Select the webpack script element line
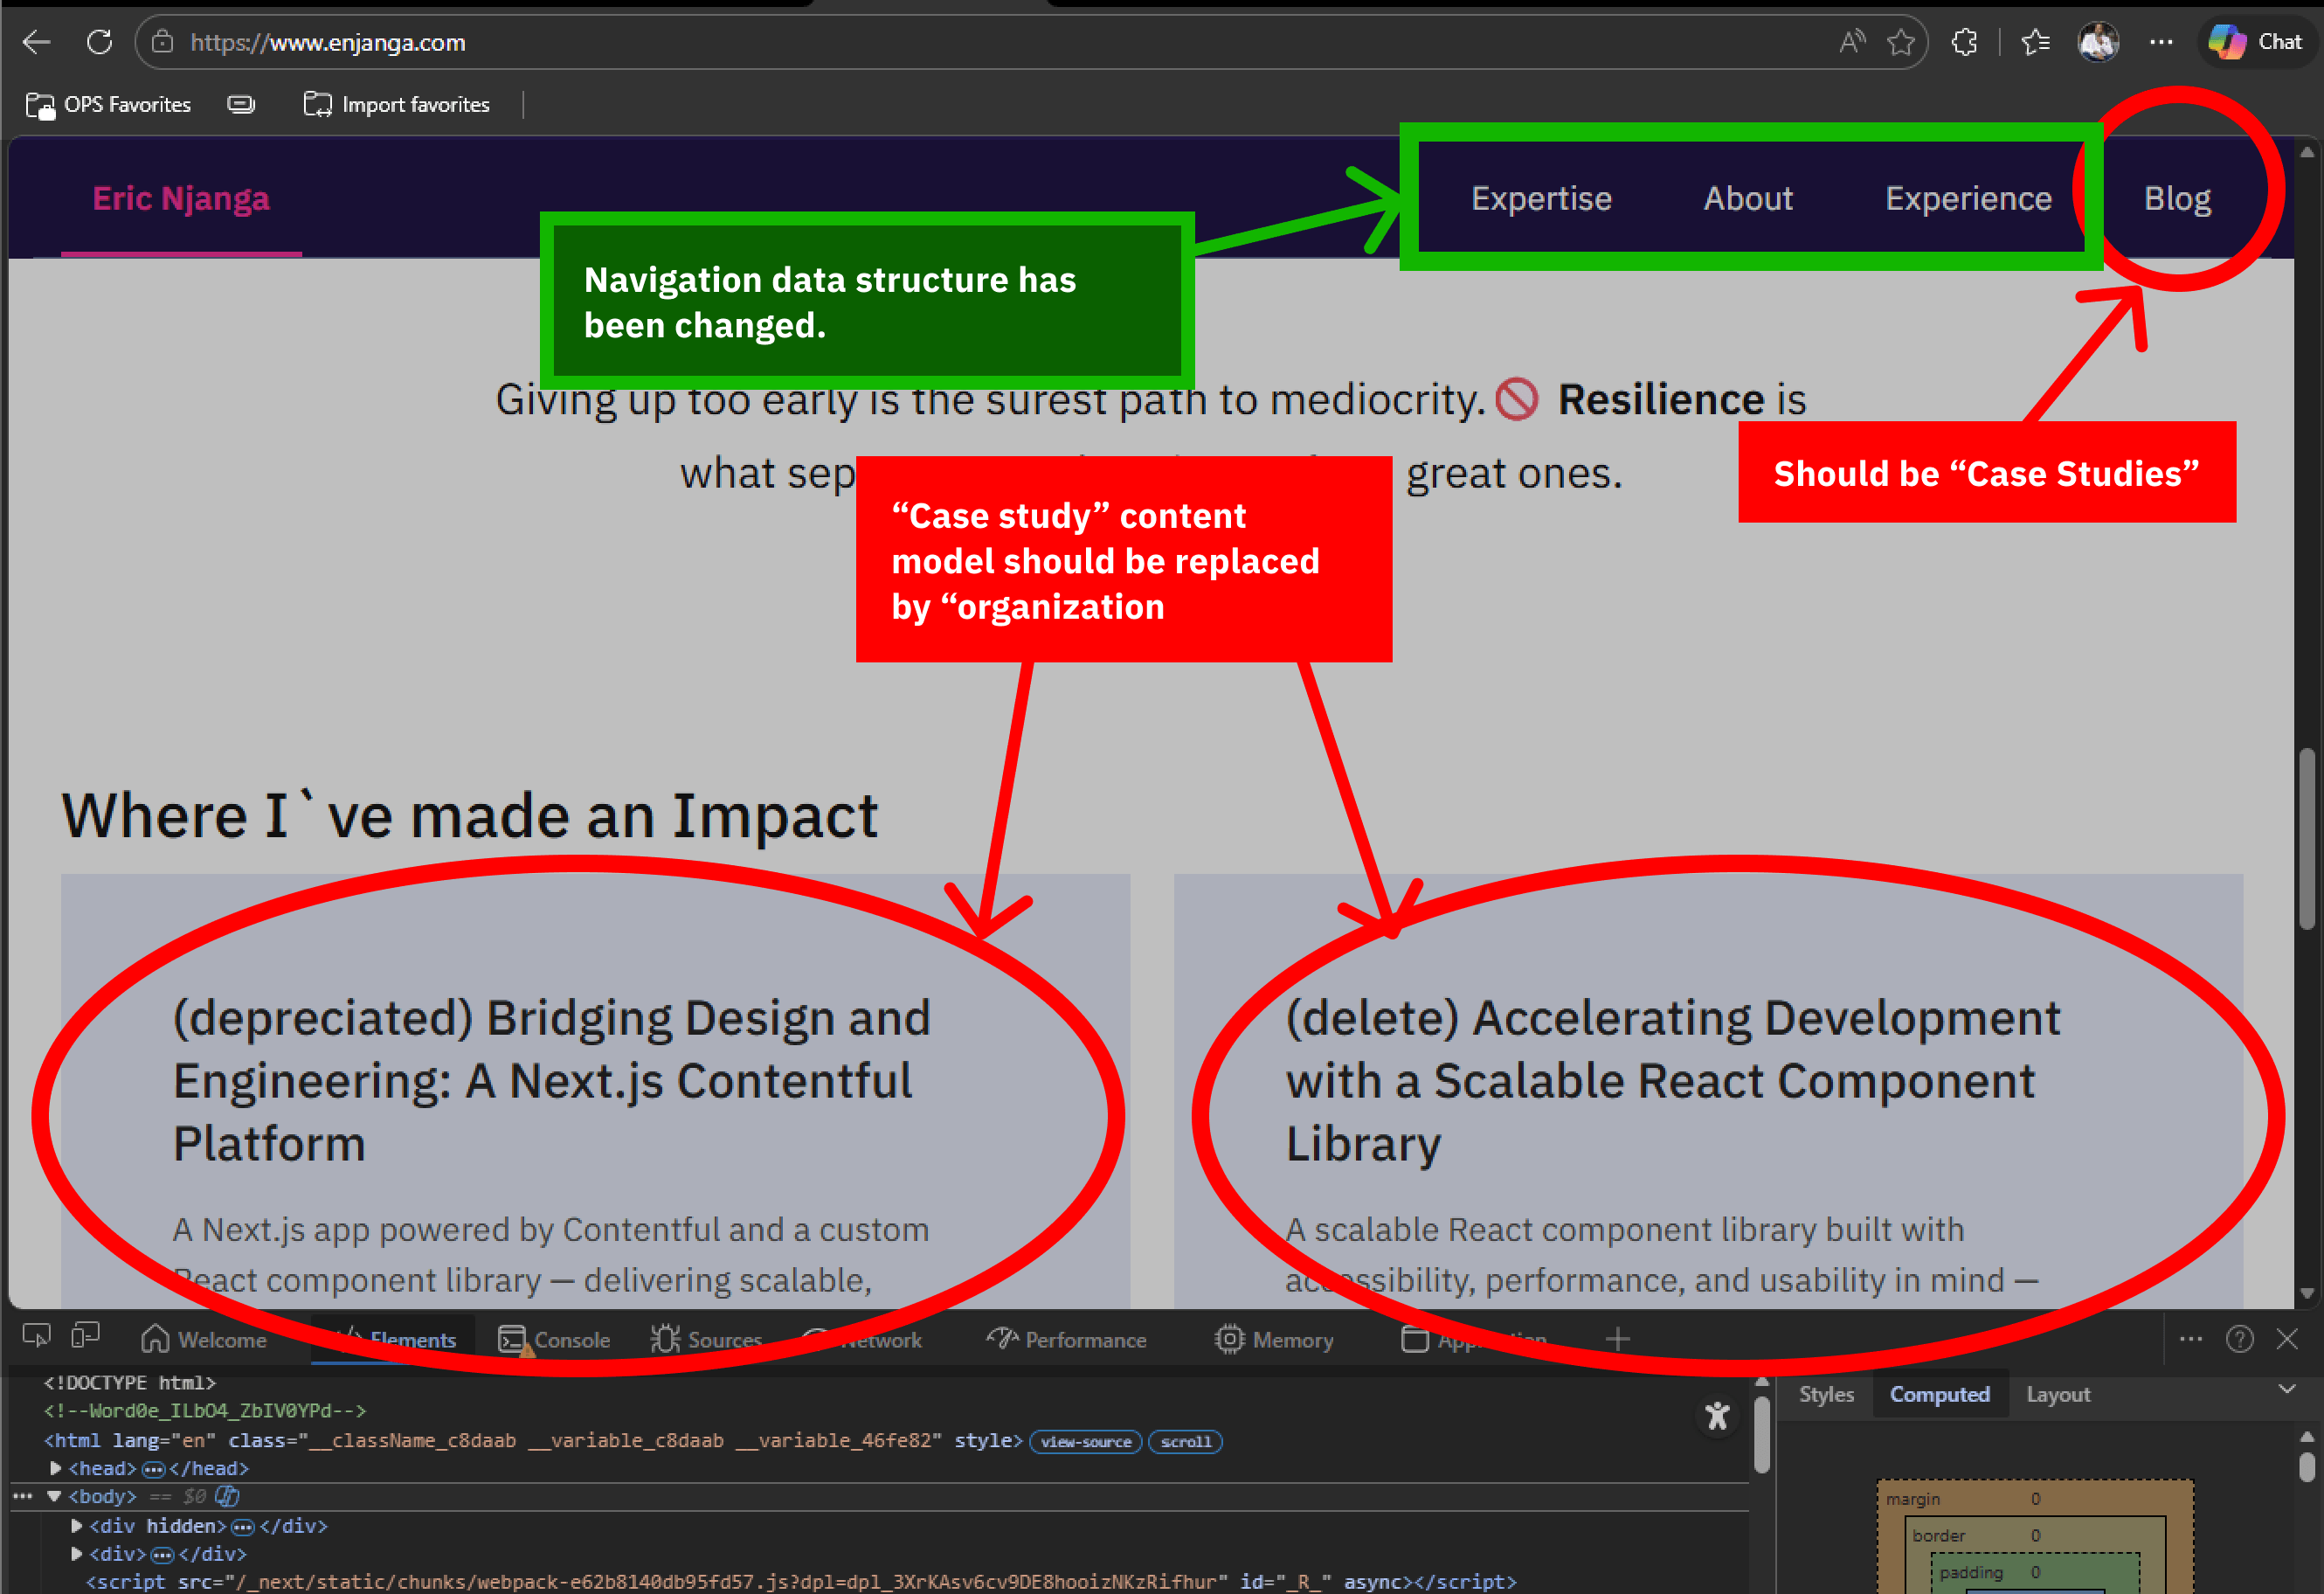Screen dimensions: 2324x1594 tap(800, 1581)
